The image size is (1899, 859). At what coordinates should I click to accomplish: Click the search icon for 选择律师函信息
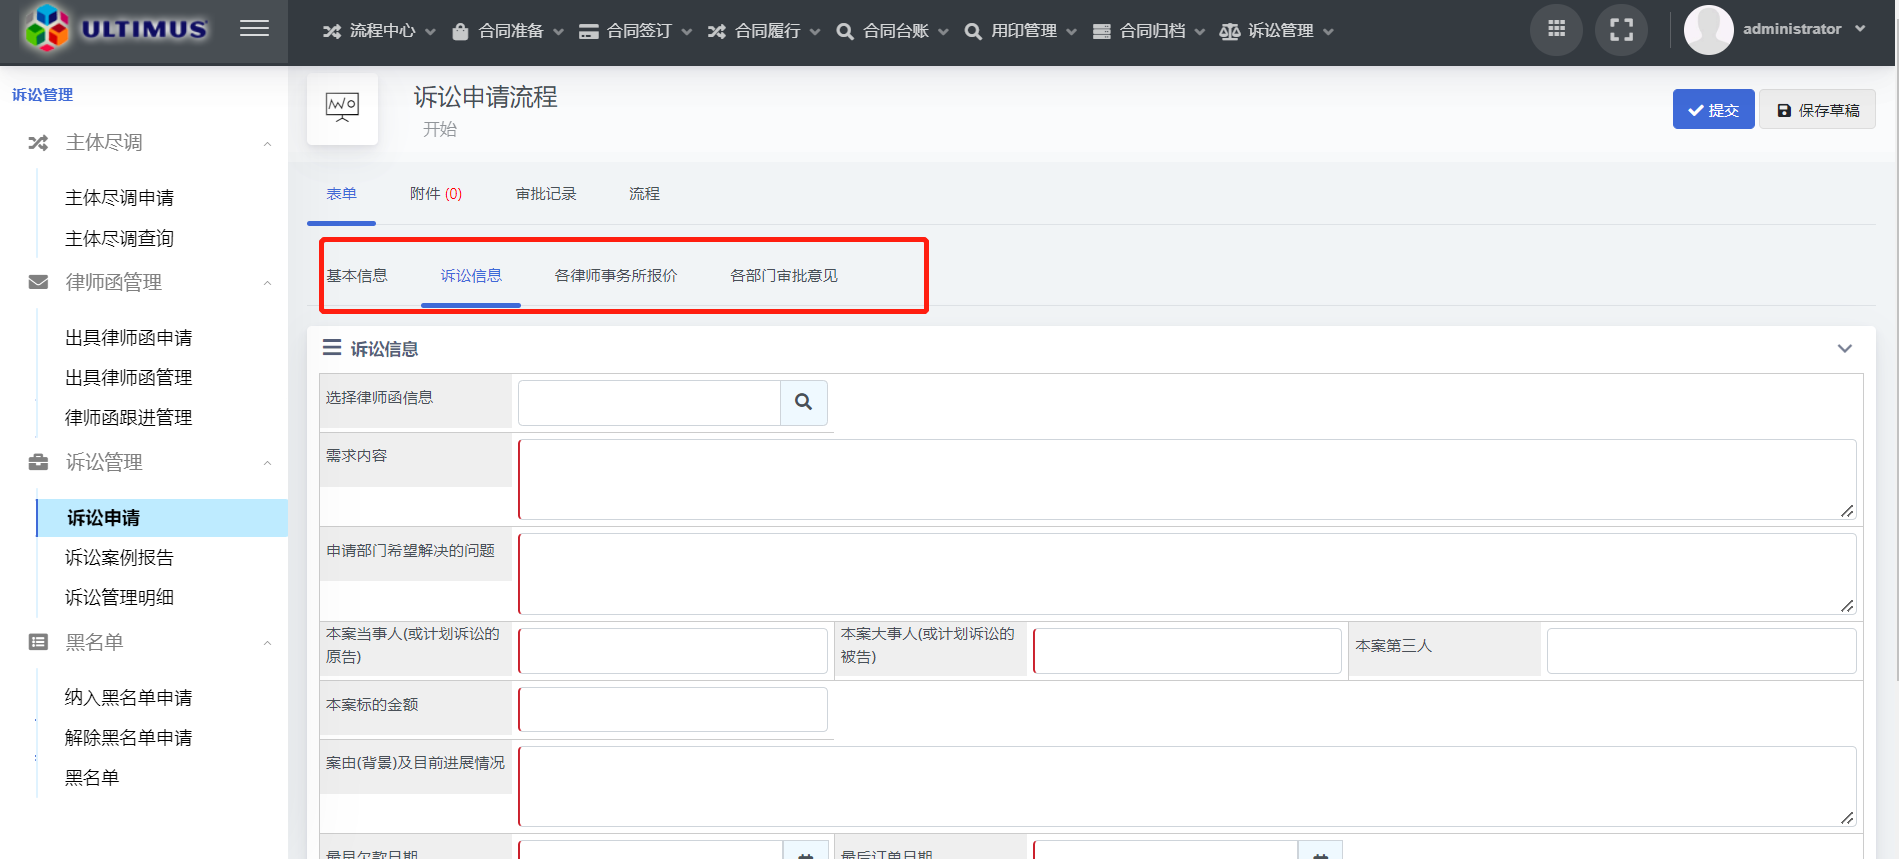click(x=803, y=402)
